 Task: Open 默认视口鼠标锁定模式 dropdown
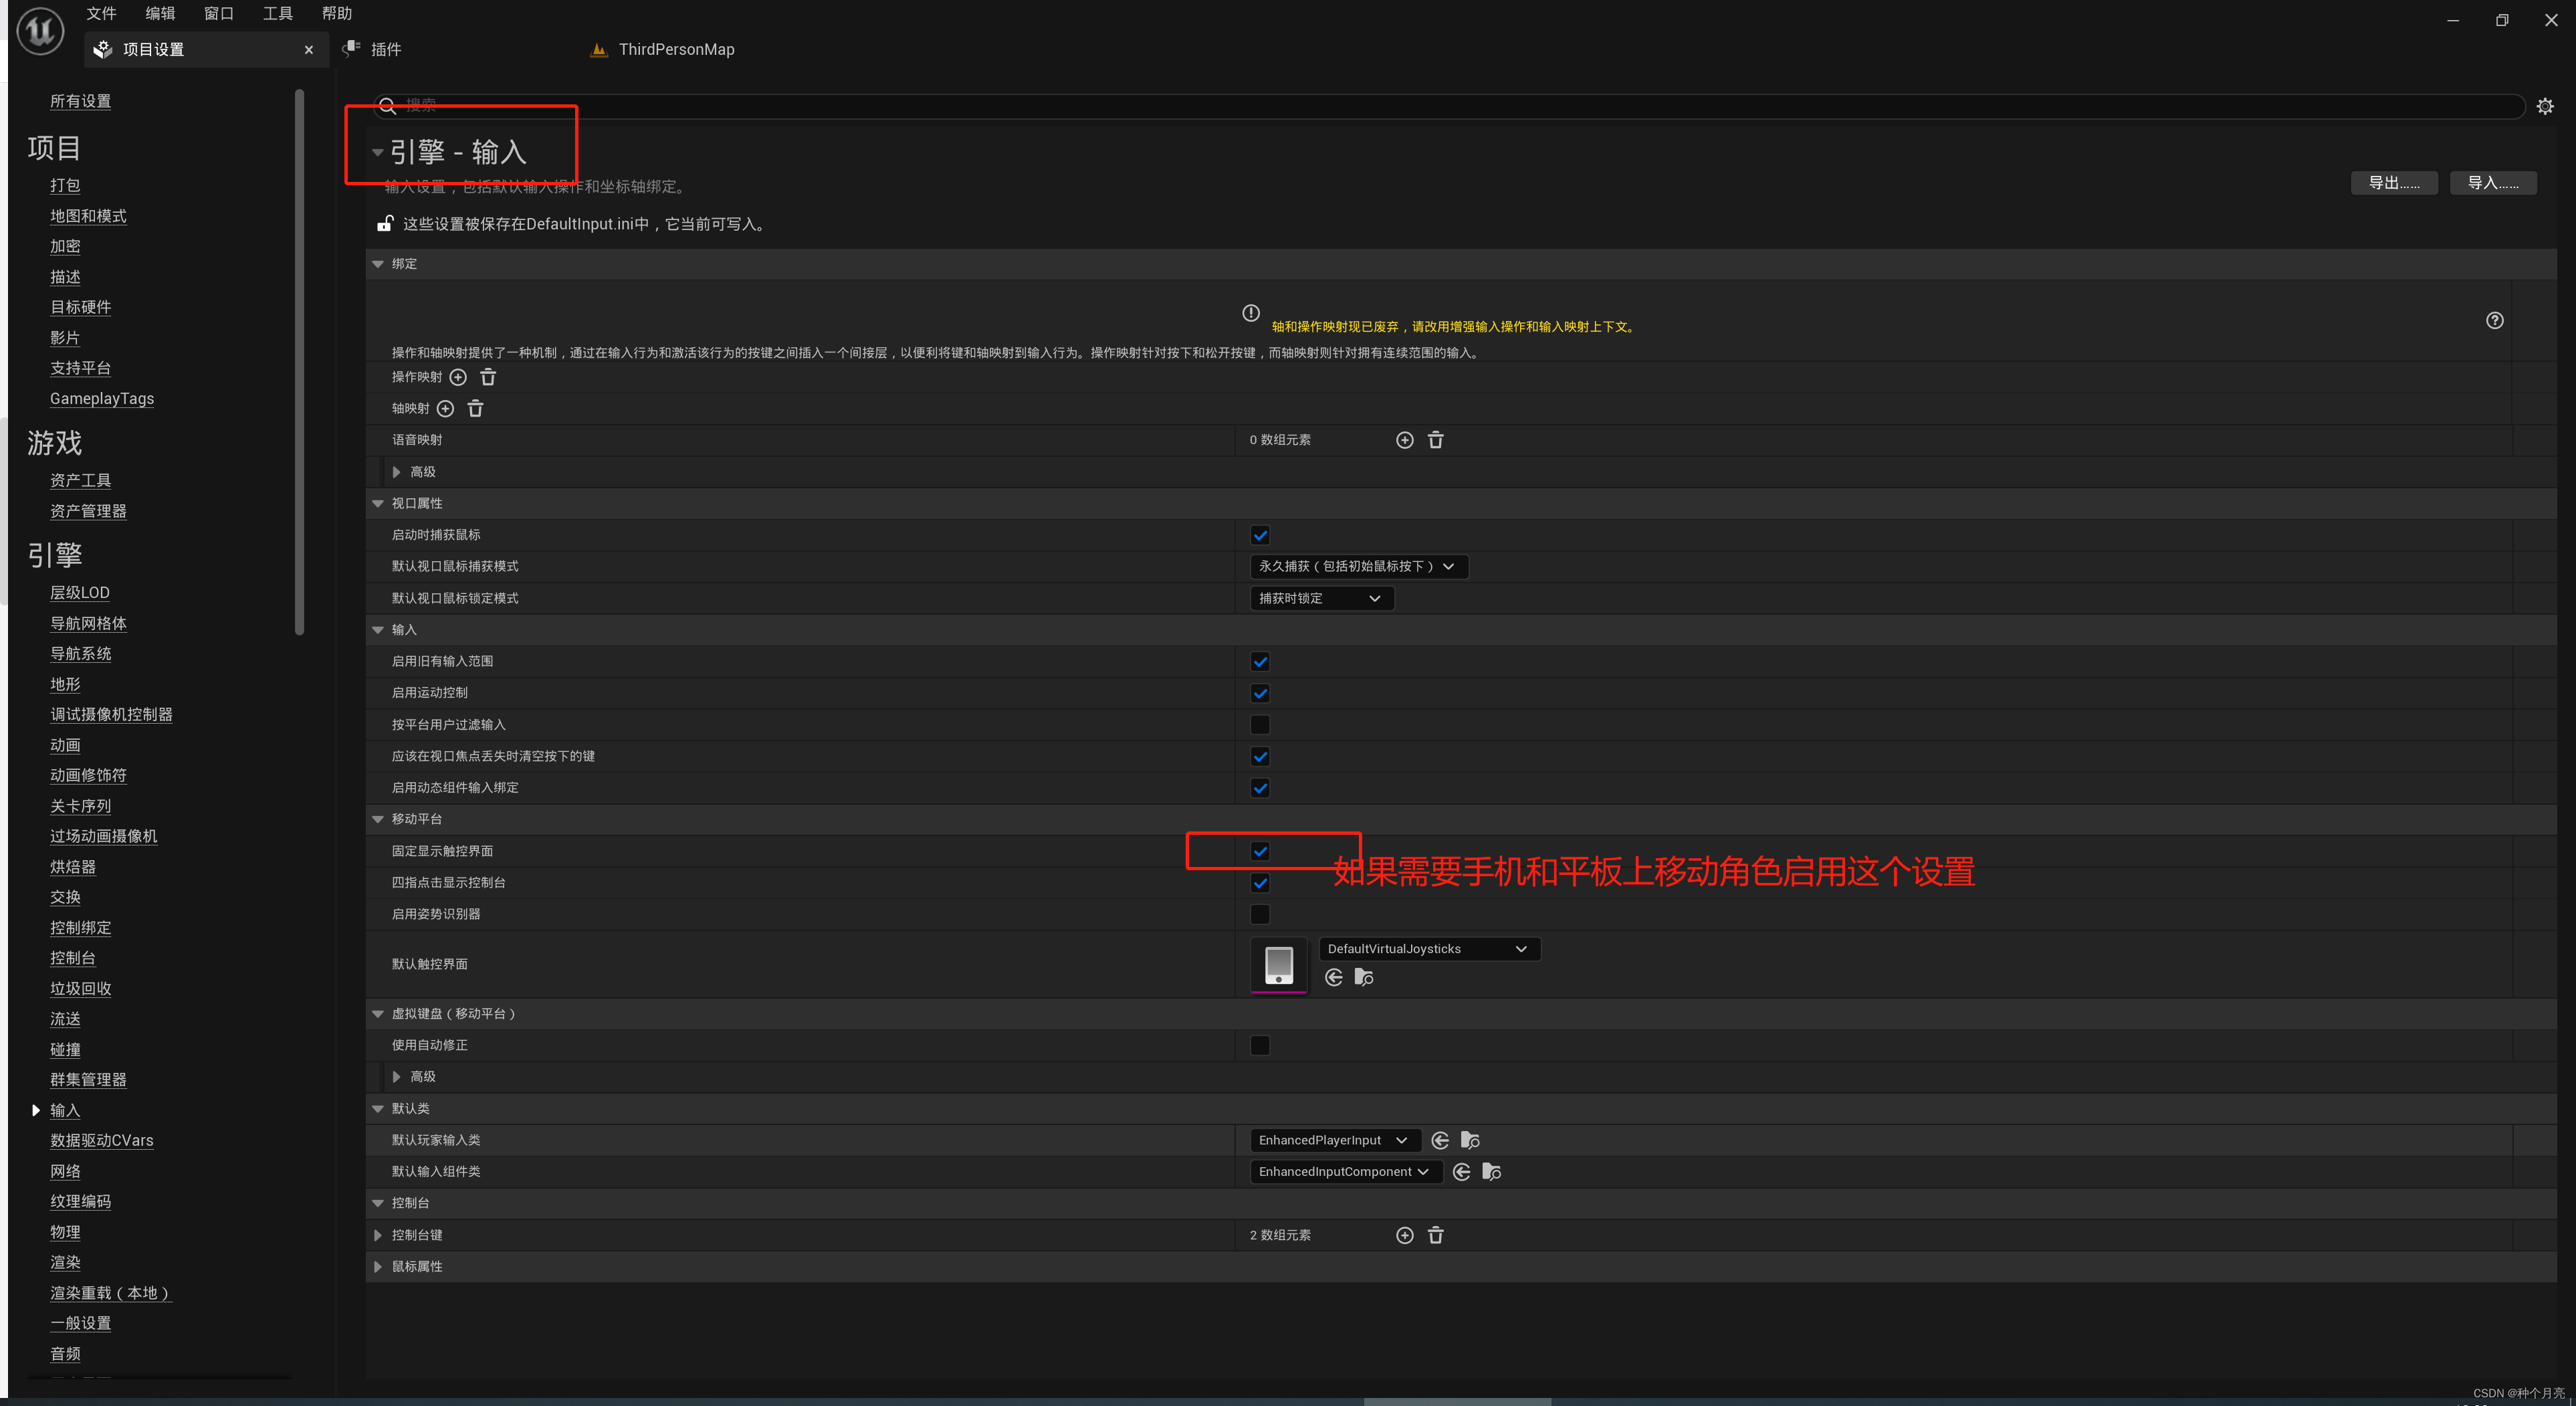[x=1322, y=598]
